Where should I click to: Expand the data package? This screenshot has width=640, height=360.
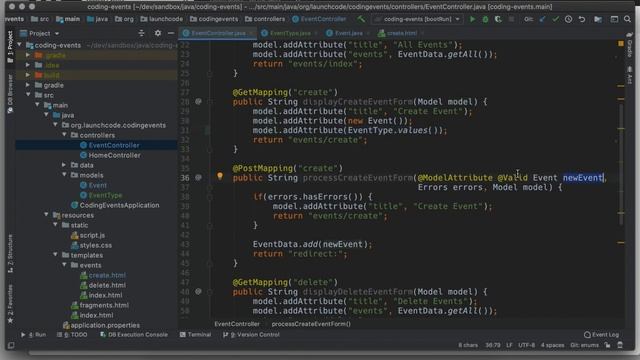pos(64,165)
